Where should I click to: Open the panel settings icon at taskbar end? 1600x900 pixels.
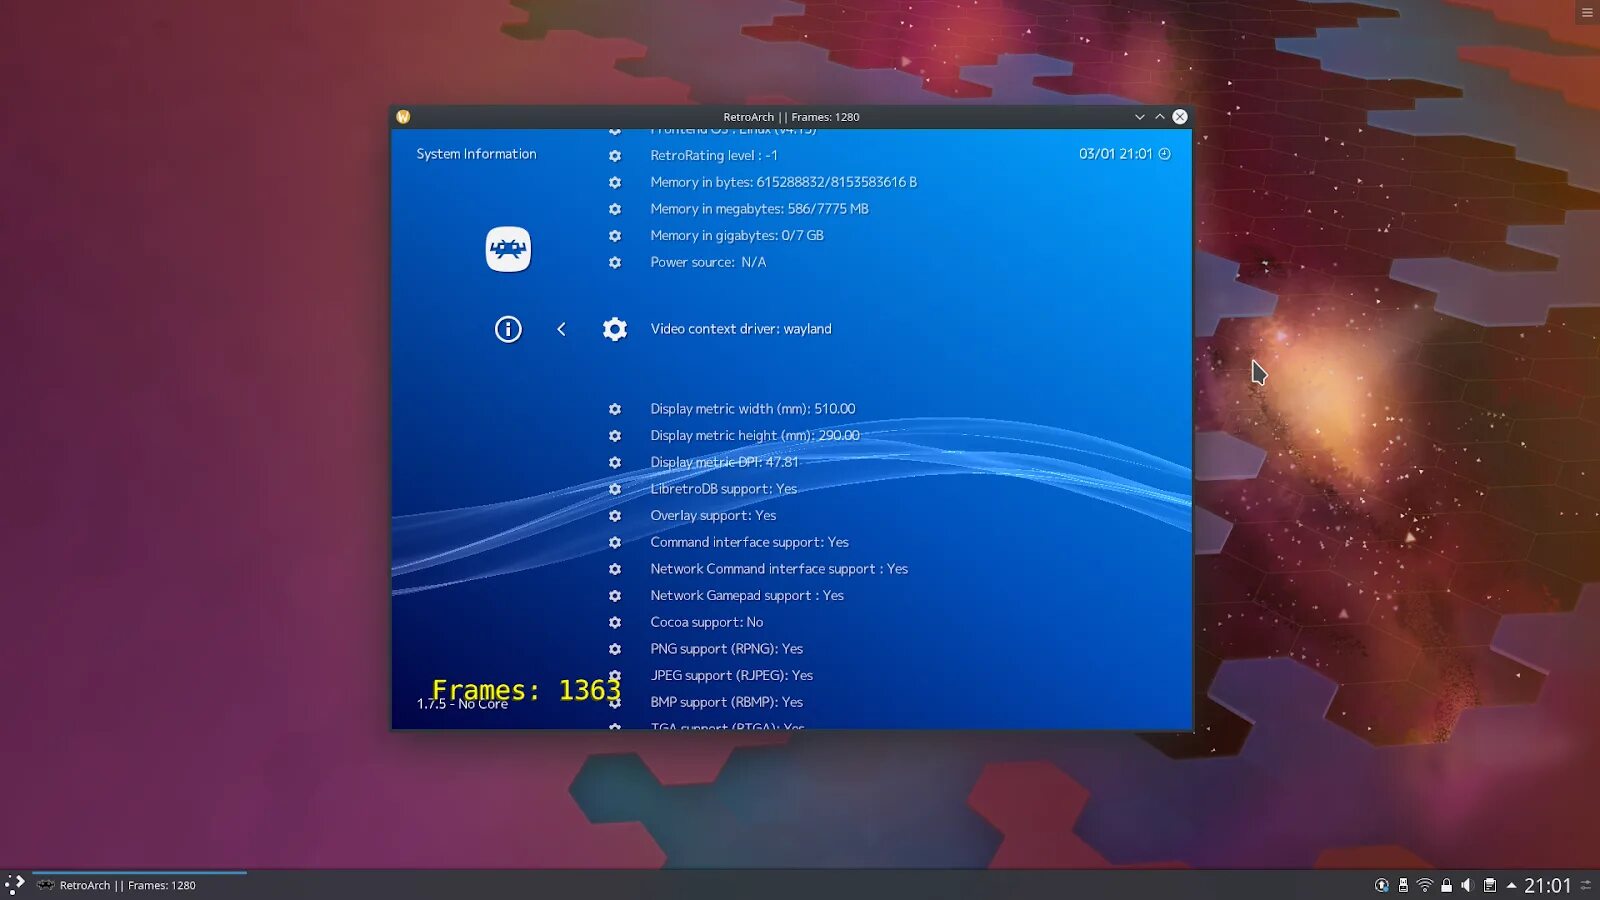(1586, 885)
